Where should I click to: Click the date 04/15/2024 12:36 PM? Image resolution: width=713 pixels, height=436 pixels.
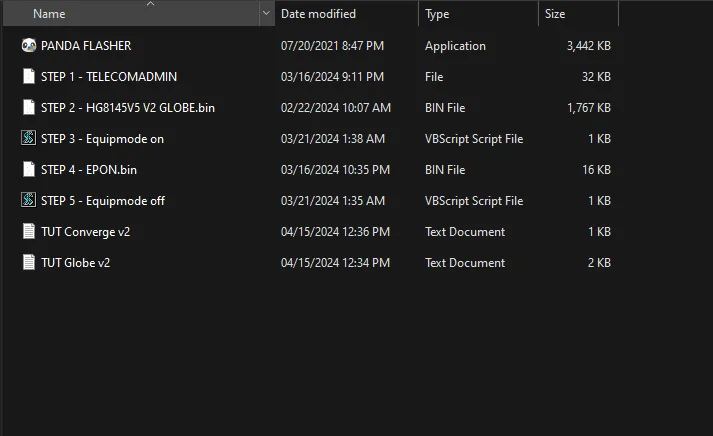335,232
